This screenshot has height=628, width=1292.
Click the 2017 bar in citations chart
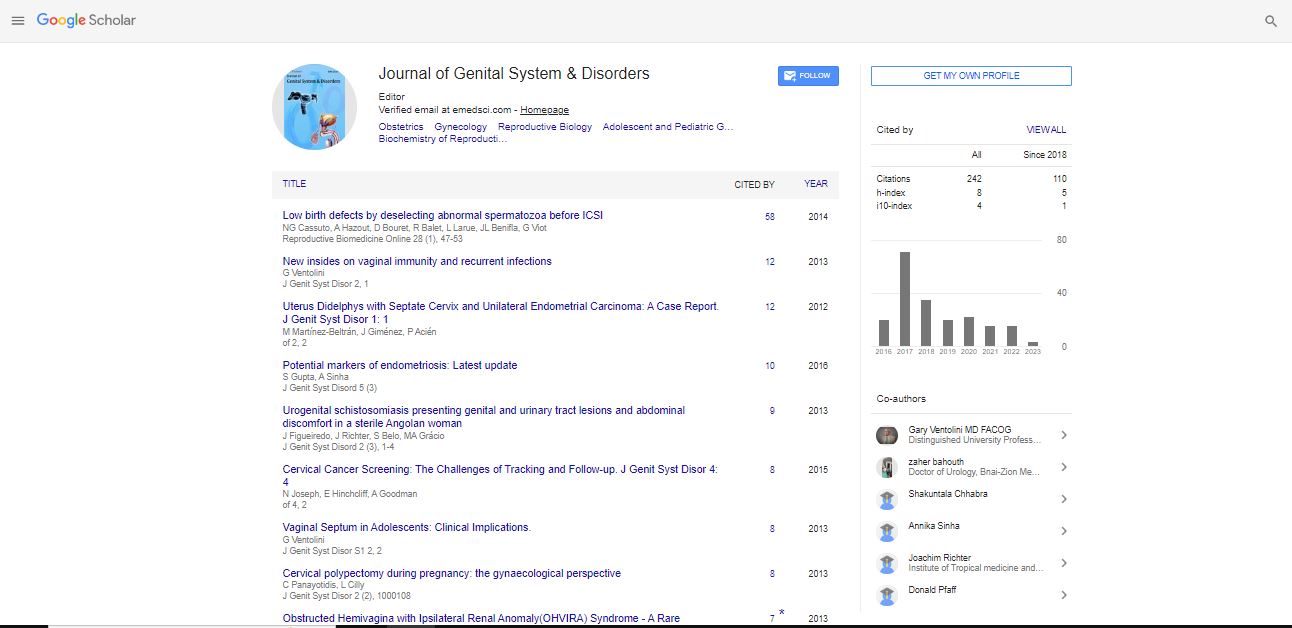pos(905,299)
